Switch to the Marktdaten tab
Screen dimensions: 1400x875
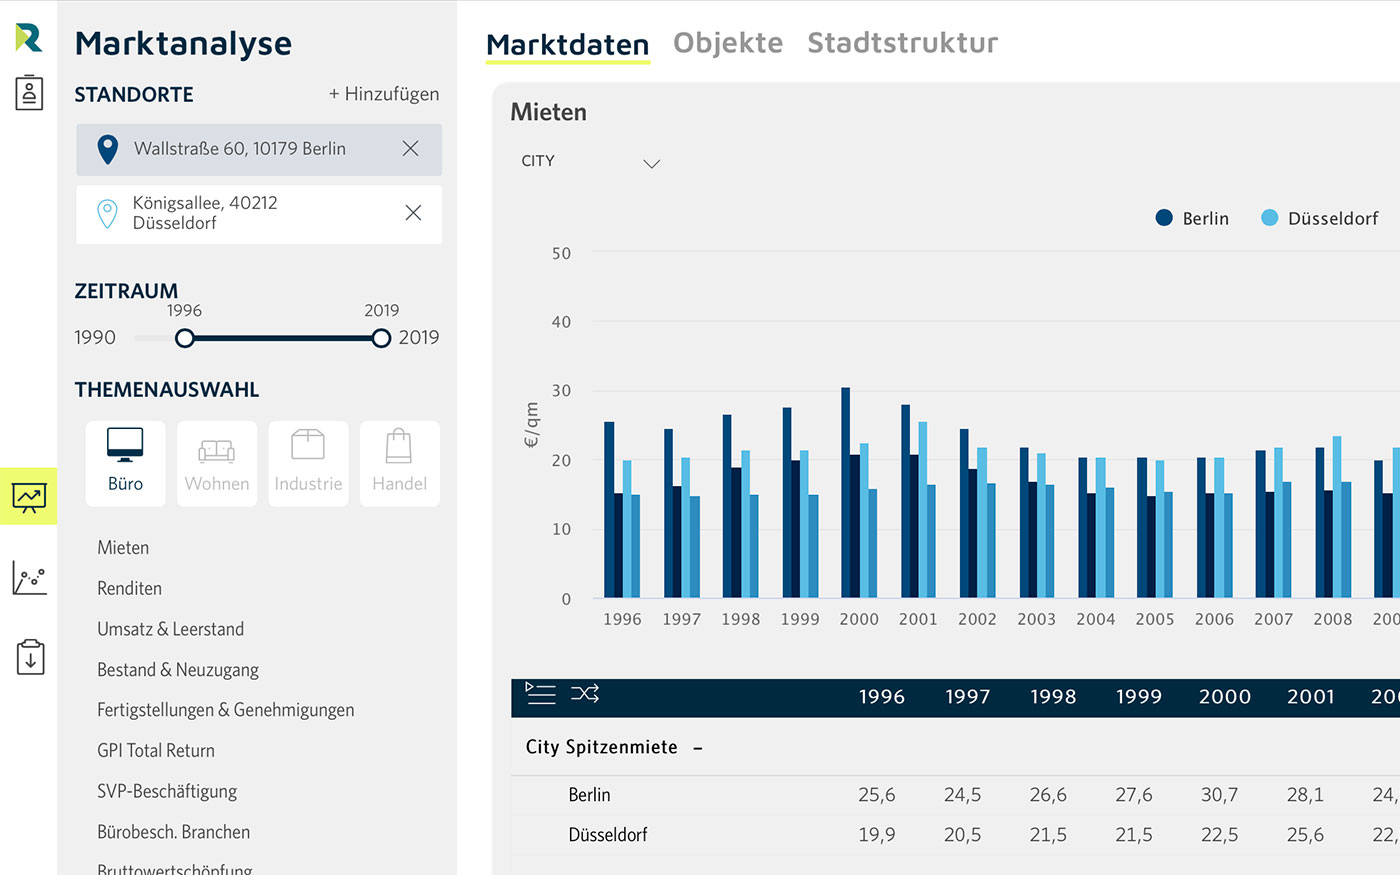[x=567, y=45]
